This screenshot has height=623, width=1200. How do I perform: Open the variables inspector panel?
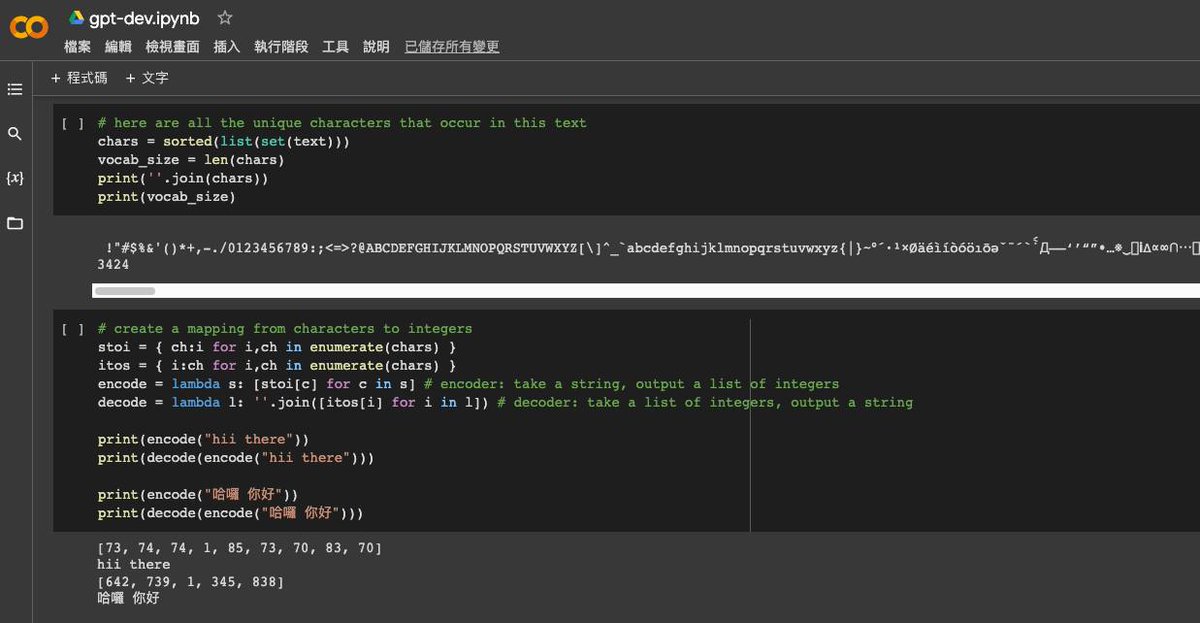coord(15,179)
